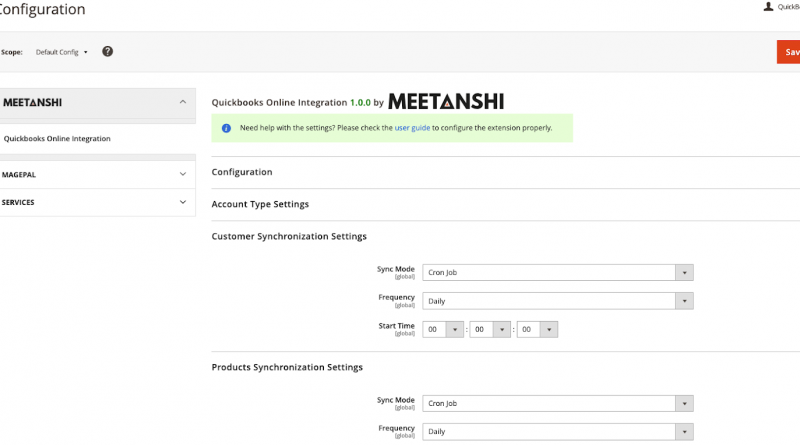Image resolution: width=800 pixels, height=445 pixels.
Task: Click the orange Save Config button
Action: [788, 52]
